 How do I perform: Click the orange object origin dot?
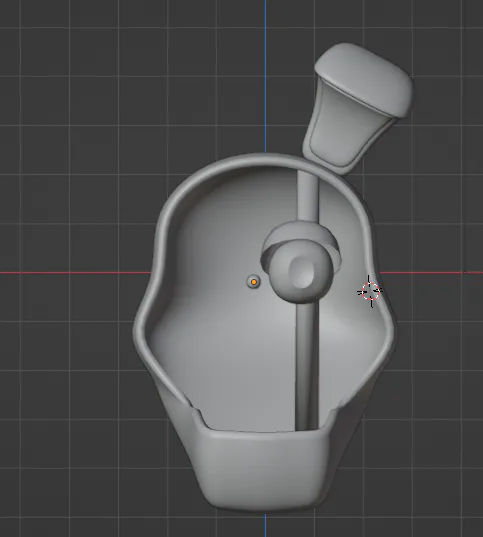point(254,282)
